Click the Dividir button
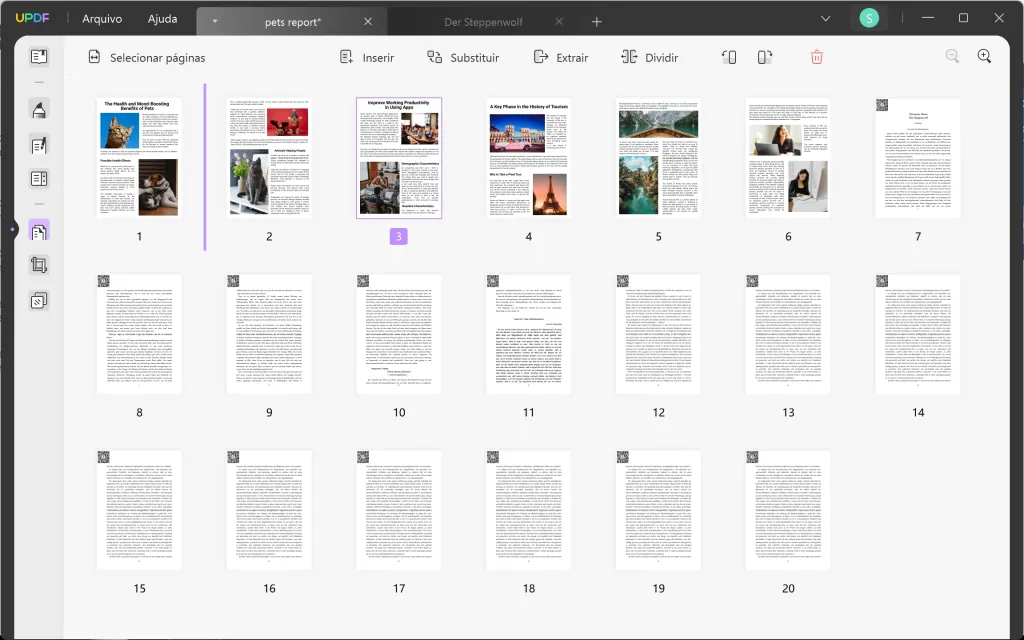The height and width of the screenshot is (640, 1024). (650, 57)
